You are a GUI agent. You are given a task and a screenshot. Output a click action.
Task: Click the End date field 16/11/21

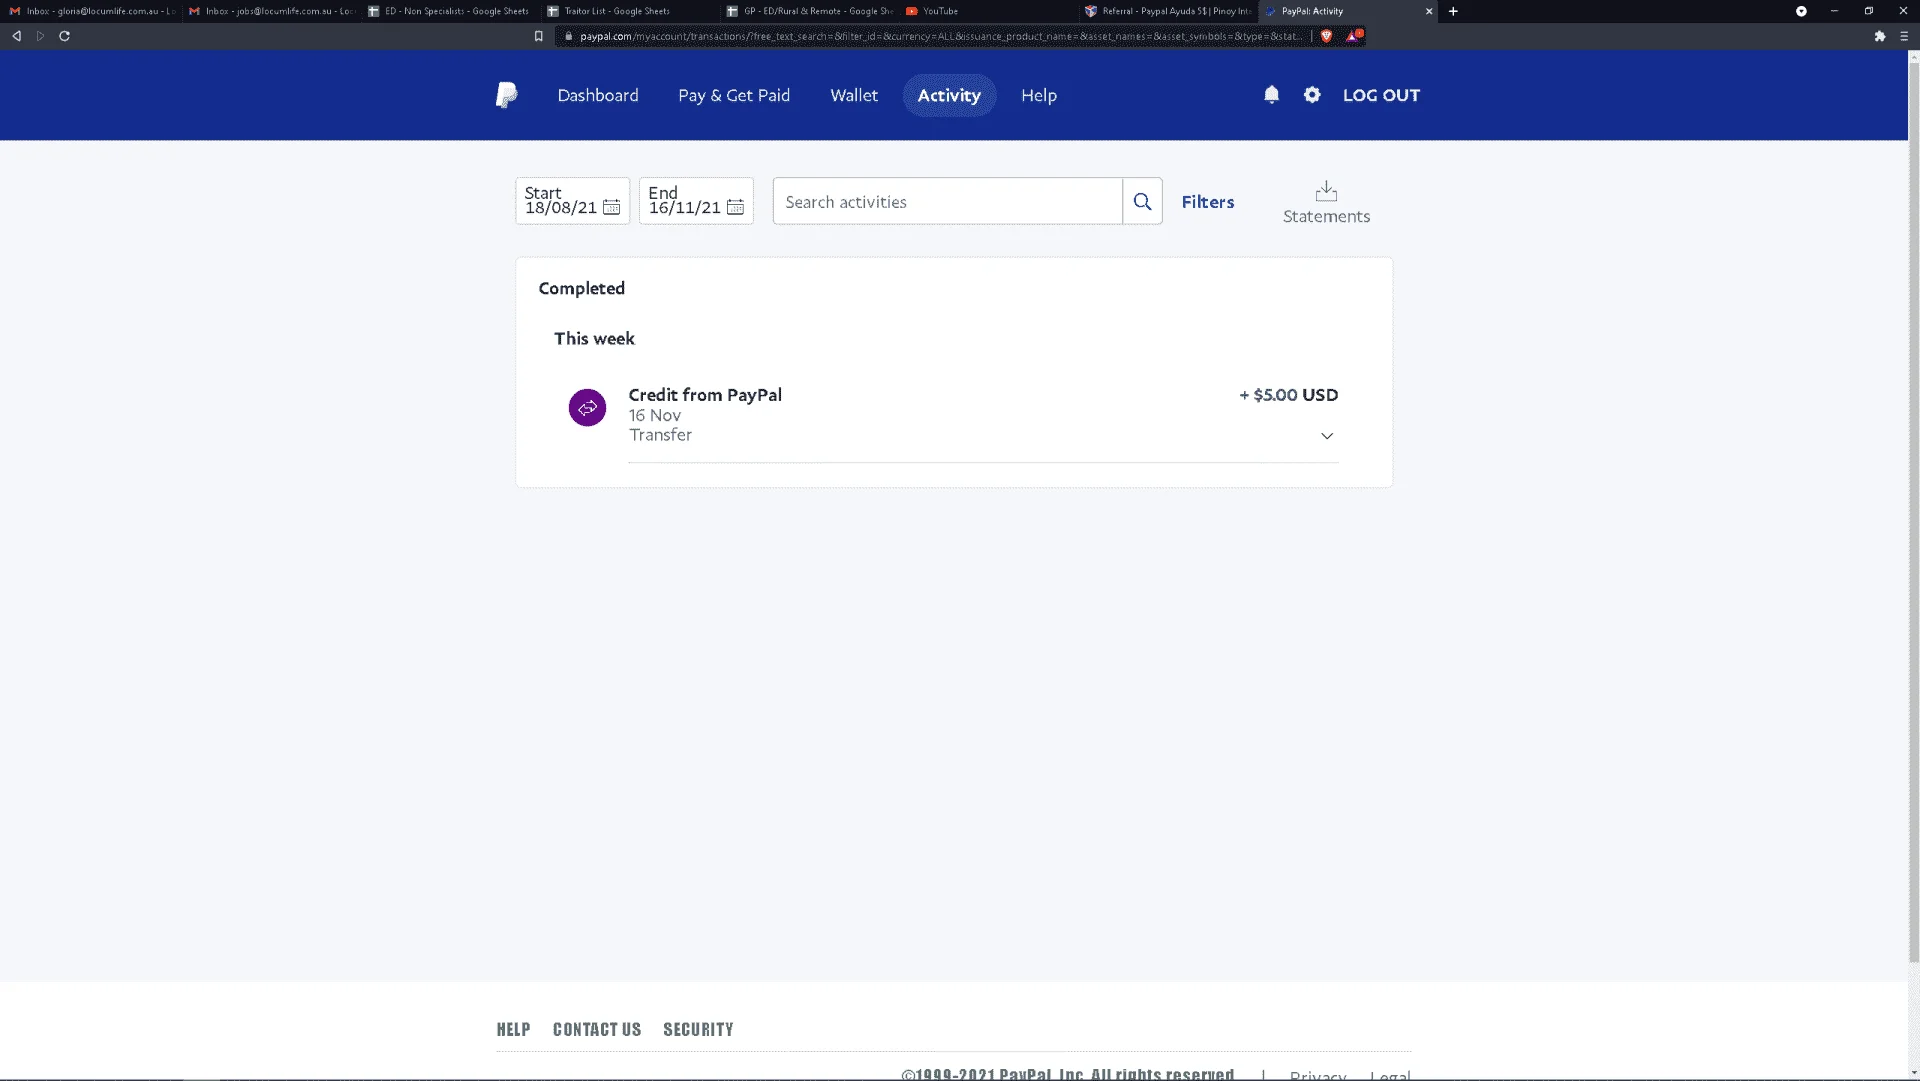pyautogui.click(x=696, y=201)
